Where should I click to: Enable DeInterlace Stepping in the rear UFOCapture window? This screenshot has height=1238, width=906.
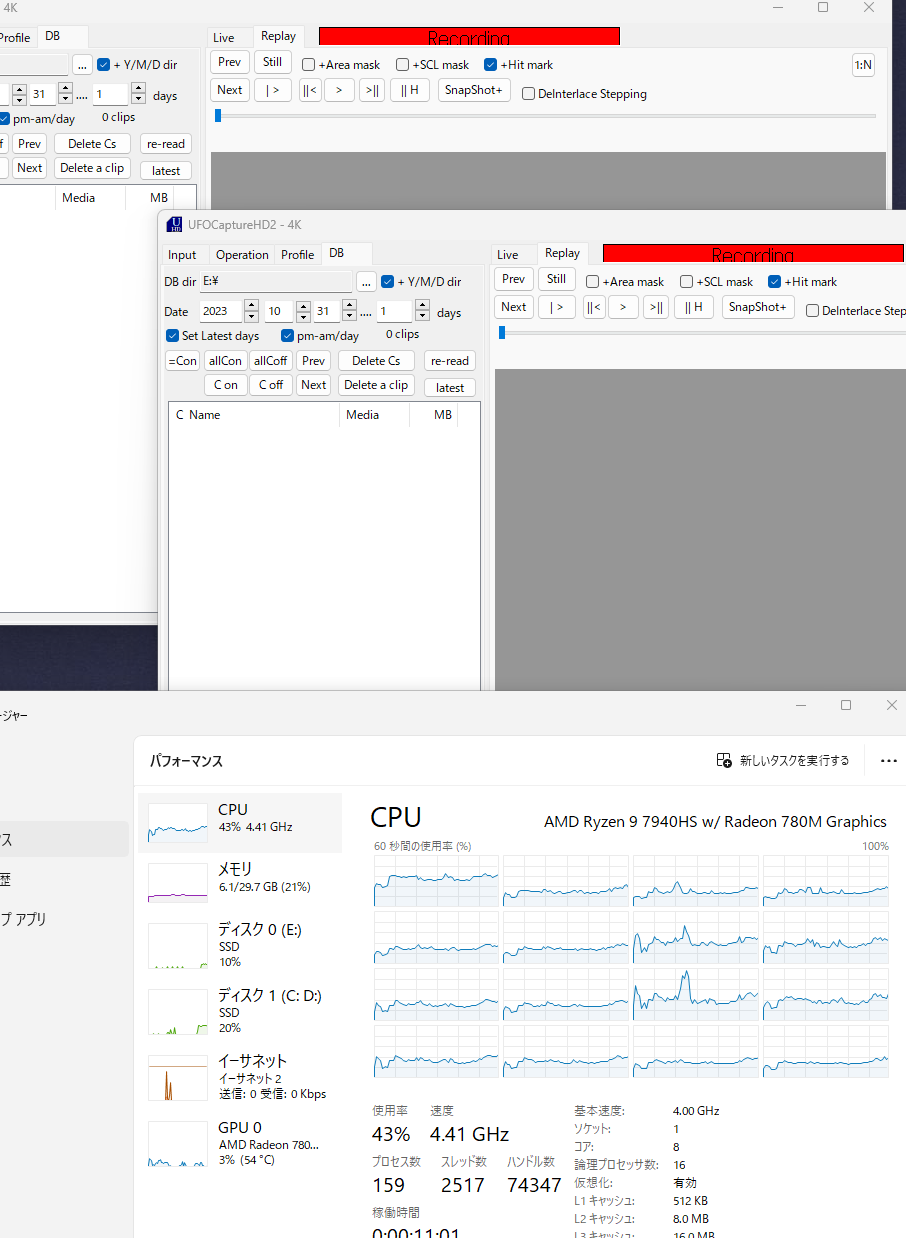point(529,95)
